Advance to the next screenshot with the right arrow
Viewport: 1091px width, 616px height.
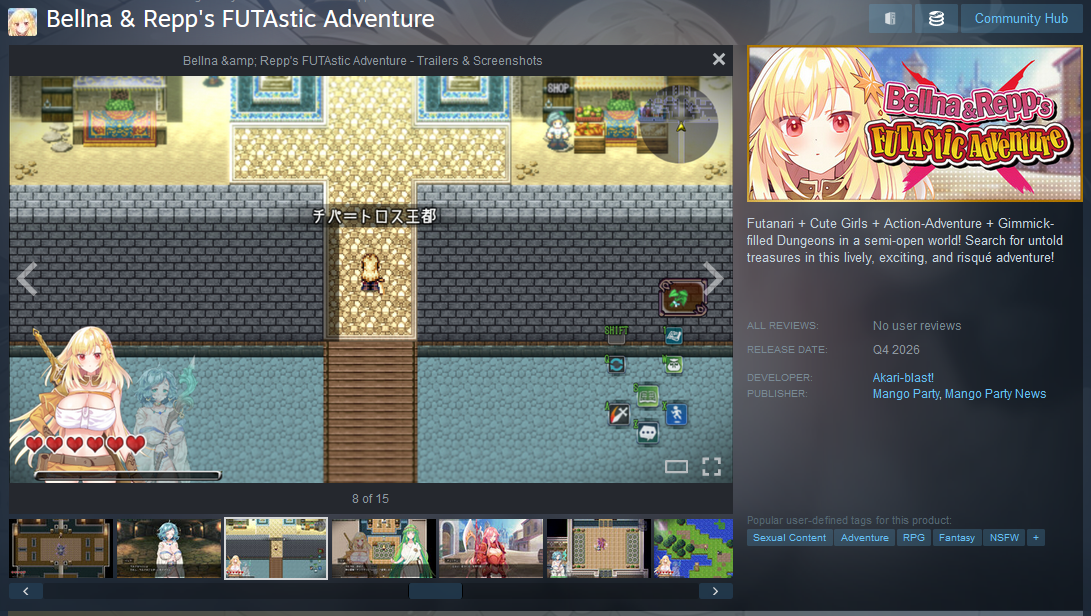pos(713,278)
